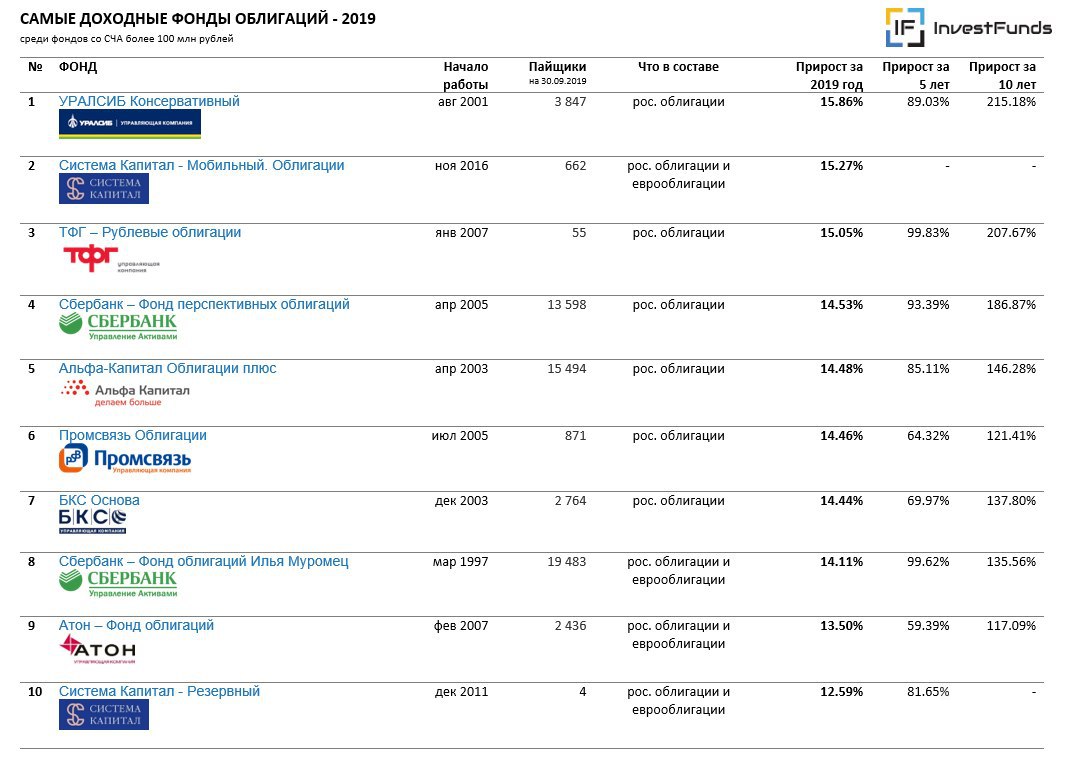The width and height of the screenshot is (1078, 766).
Task: Select the 19 483 shareholders value
Action: (x=566, y=562)
